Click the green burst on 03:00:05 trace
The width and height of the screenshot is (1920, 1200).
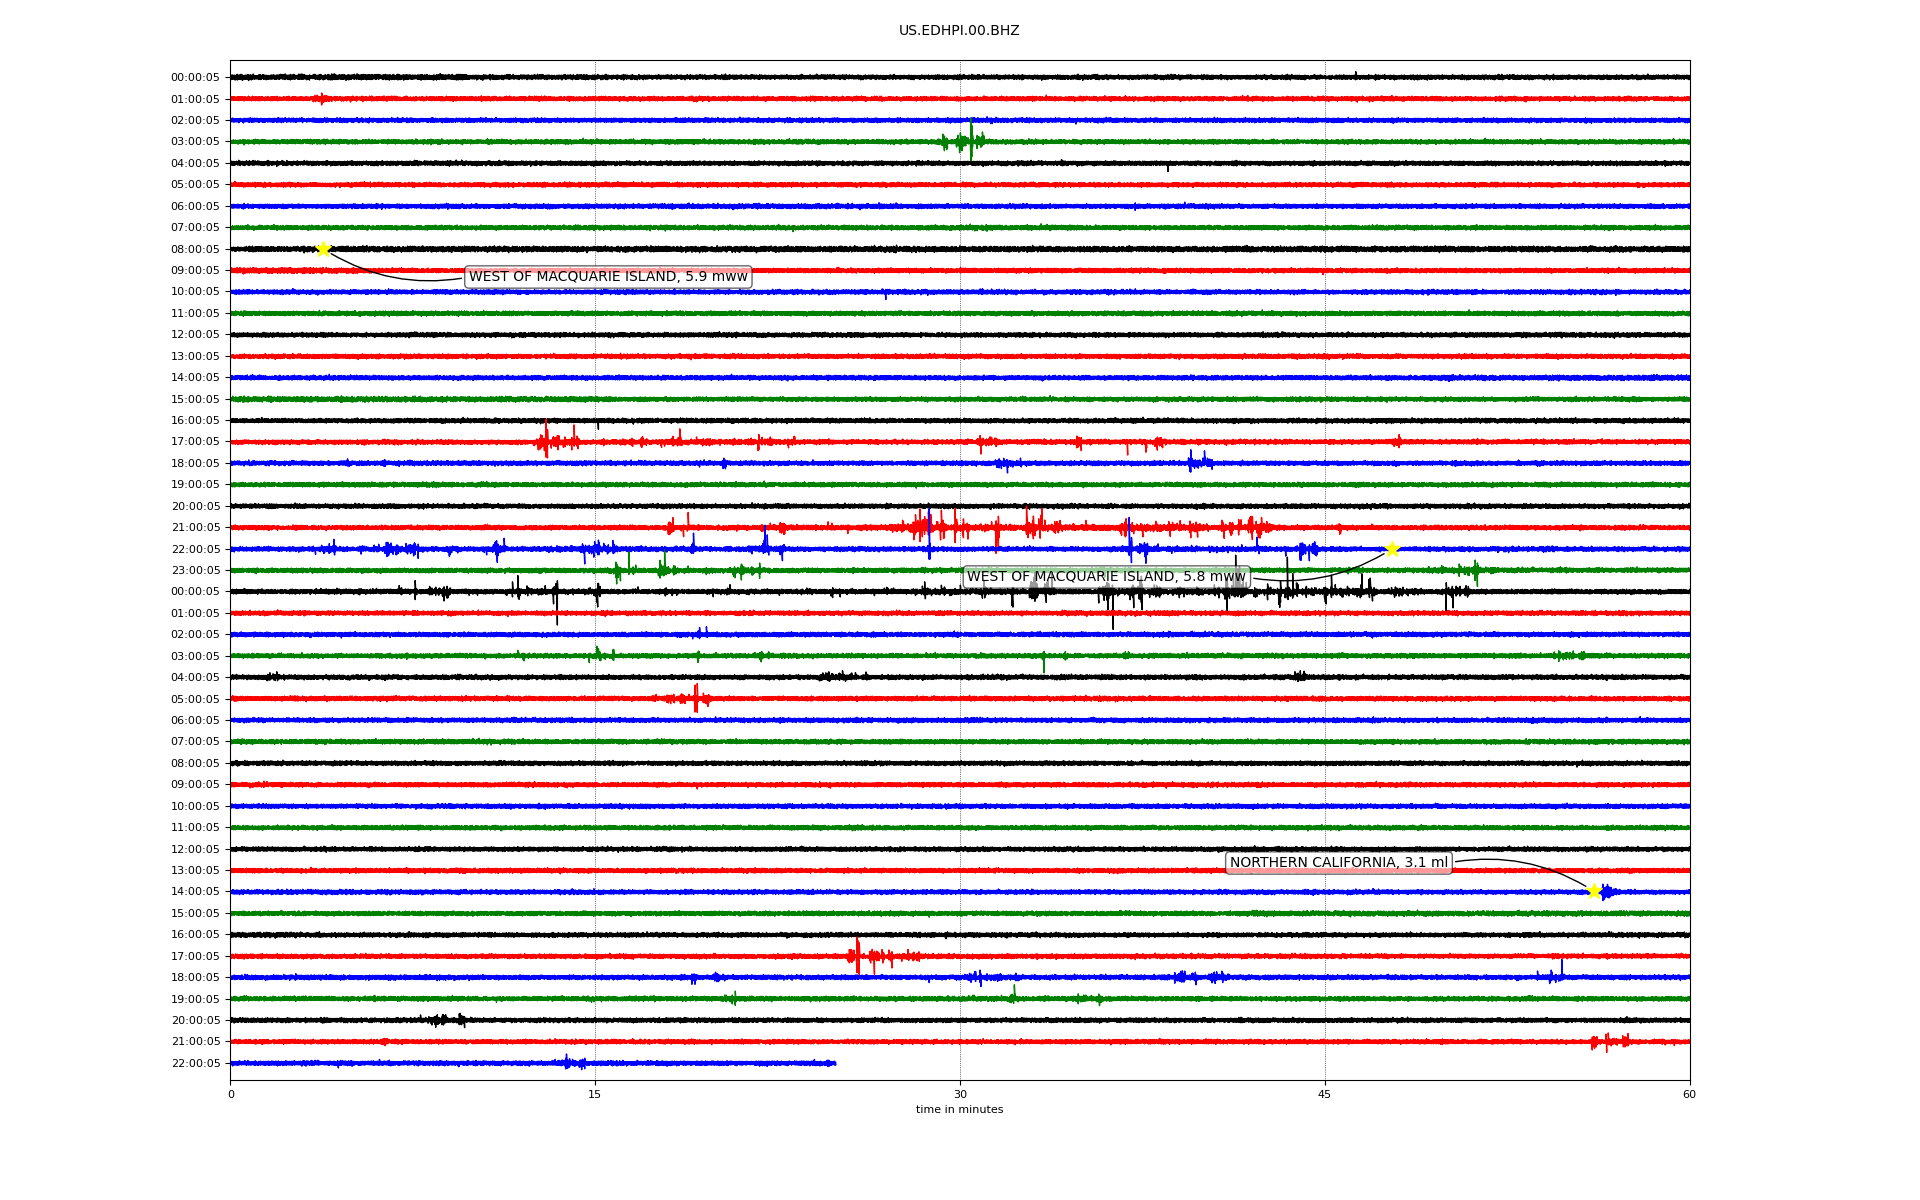pyautogui.click(x=966, y=141)
